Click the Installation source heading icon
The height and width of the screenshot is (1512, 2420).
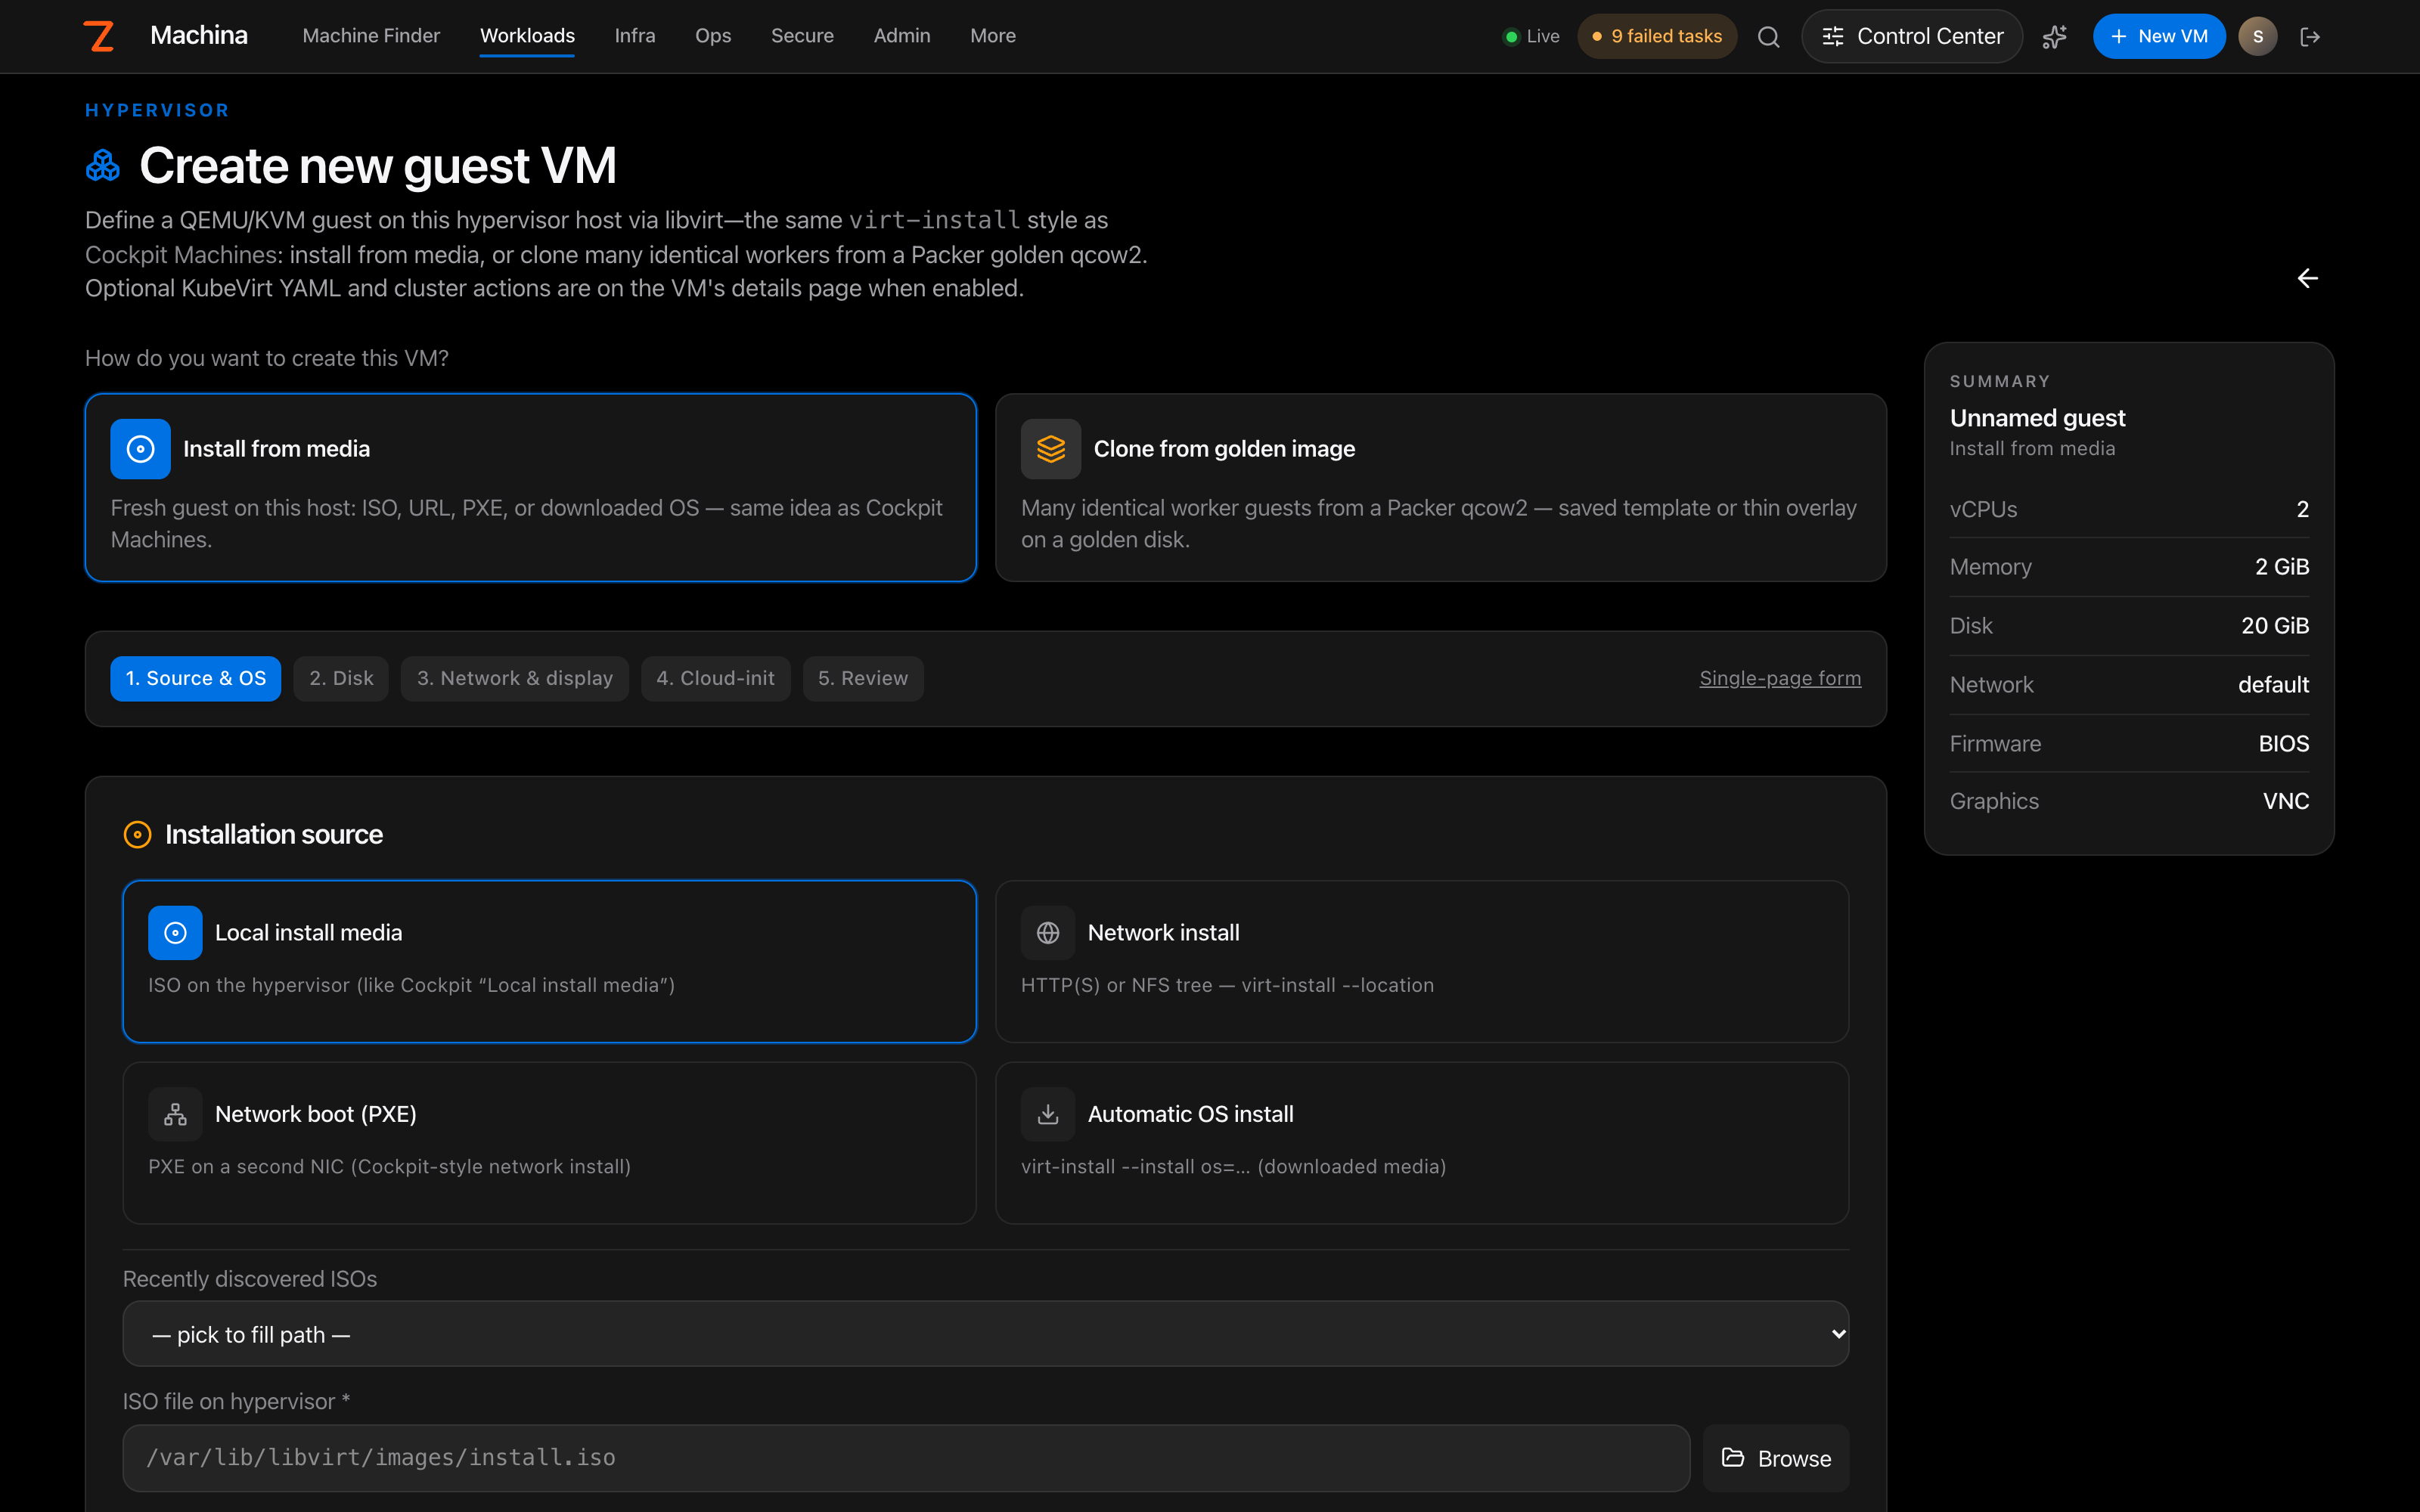pos(137,834)
